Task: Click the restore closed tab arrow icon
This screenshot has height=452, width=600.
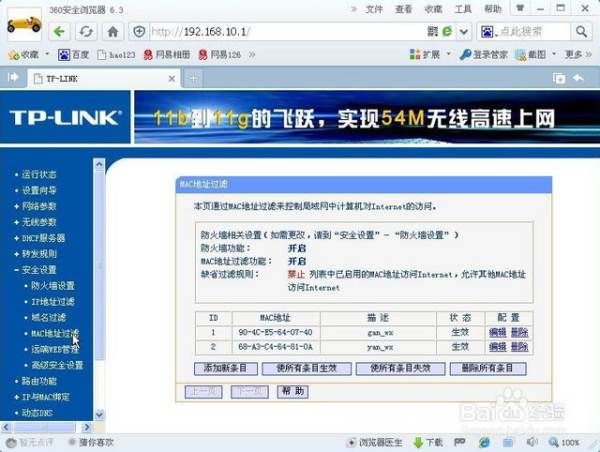Action: pyautogui.click(x=578, y=78)
